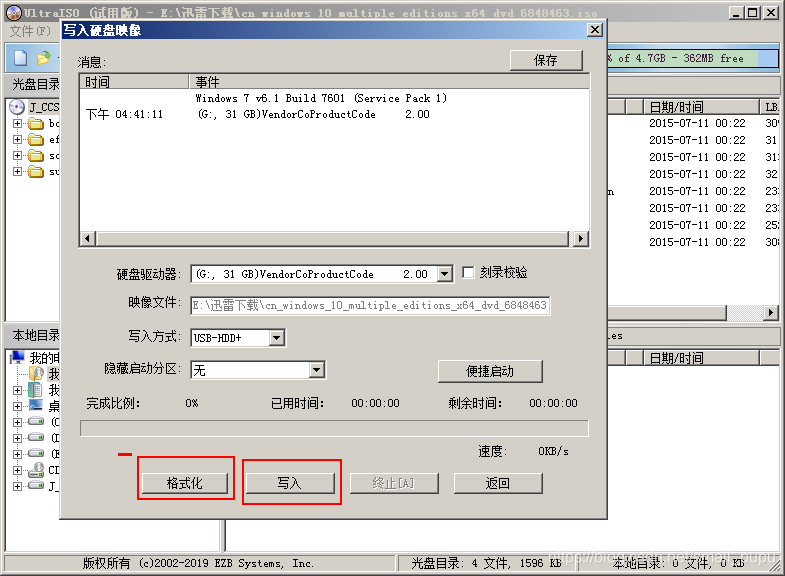
Task: Click the 保存 Save button
Action: click(x=546, y=60)
